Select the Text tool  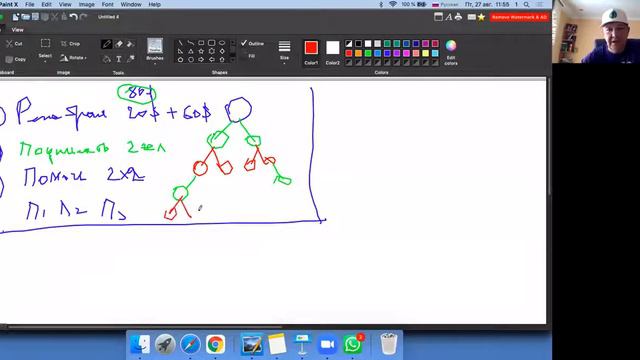(x=119, y=59)
